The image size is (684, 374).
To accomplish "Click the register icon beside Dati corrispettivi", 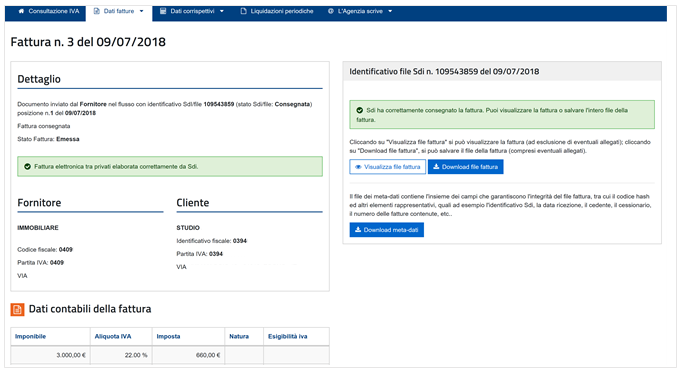I will click(x=163, y=11).
